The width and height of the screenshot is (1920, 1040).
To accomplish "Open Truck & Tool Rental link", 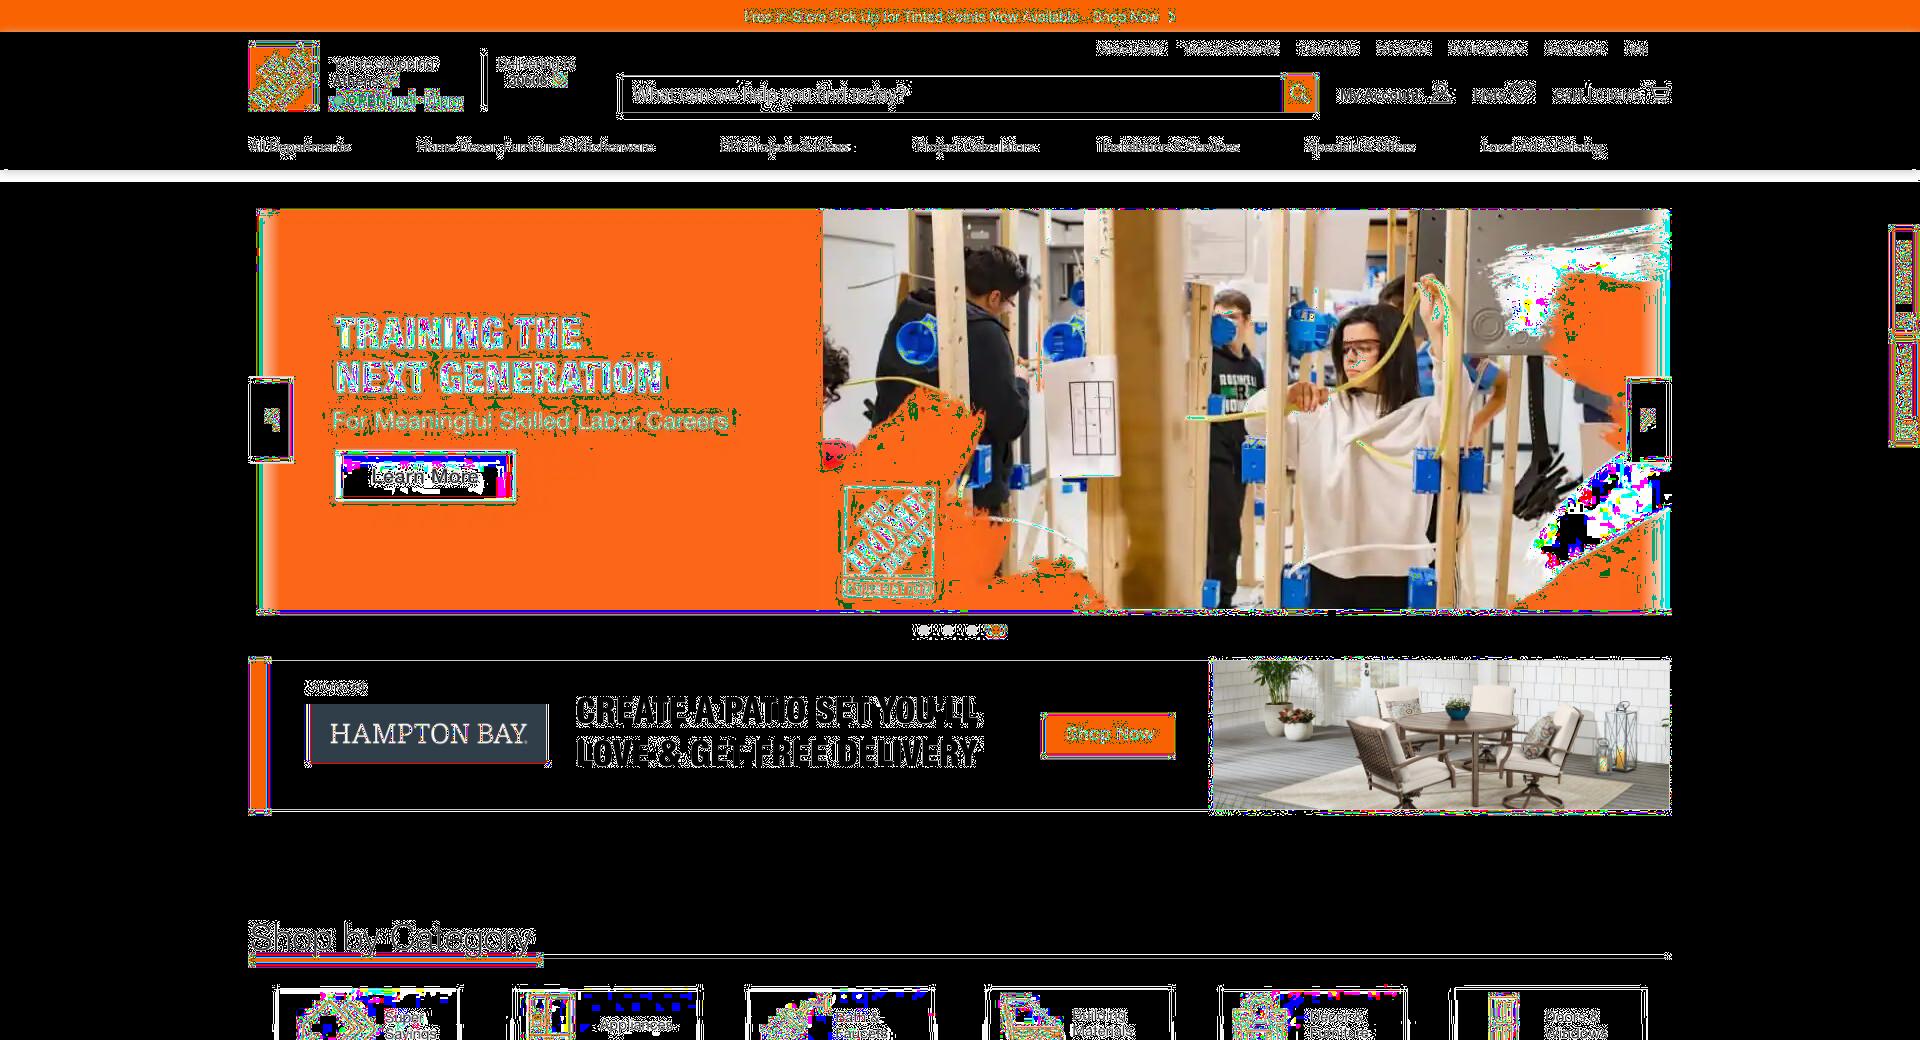I will [x=1231, y=48].
